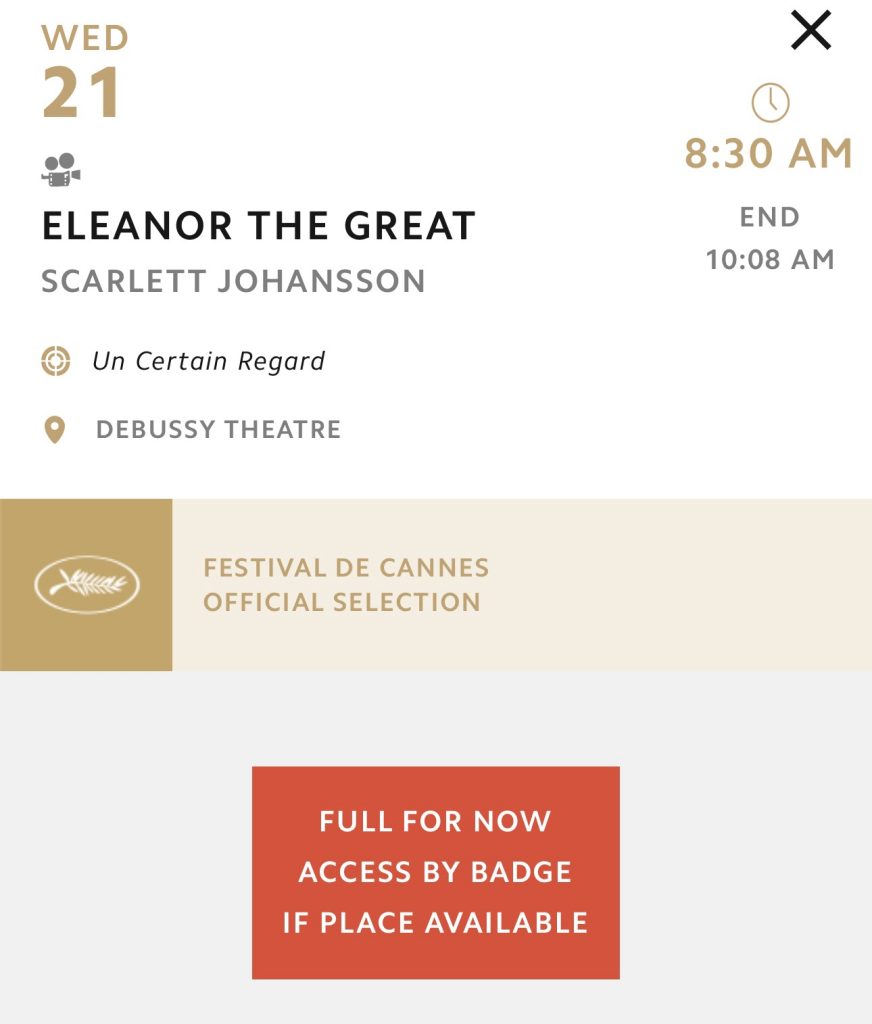Viewport: 872px width, 1024px height.
Task: Click the date number 21
Action: coord(82,95)
